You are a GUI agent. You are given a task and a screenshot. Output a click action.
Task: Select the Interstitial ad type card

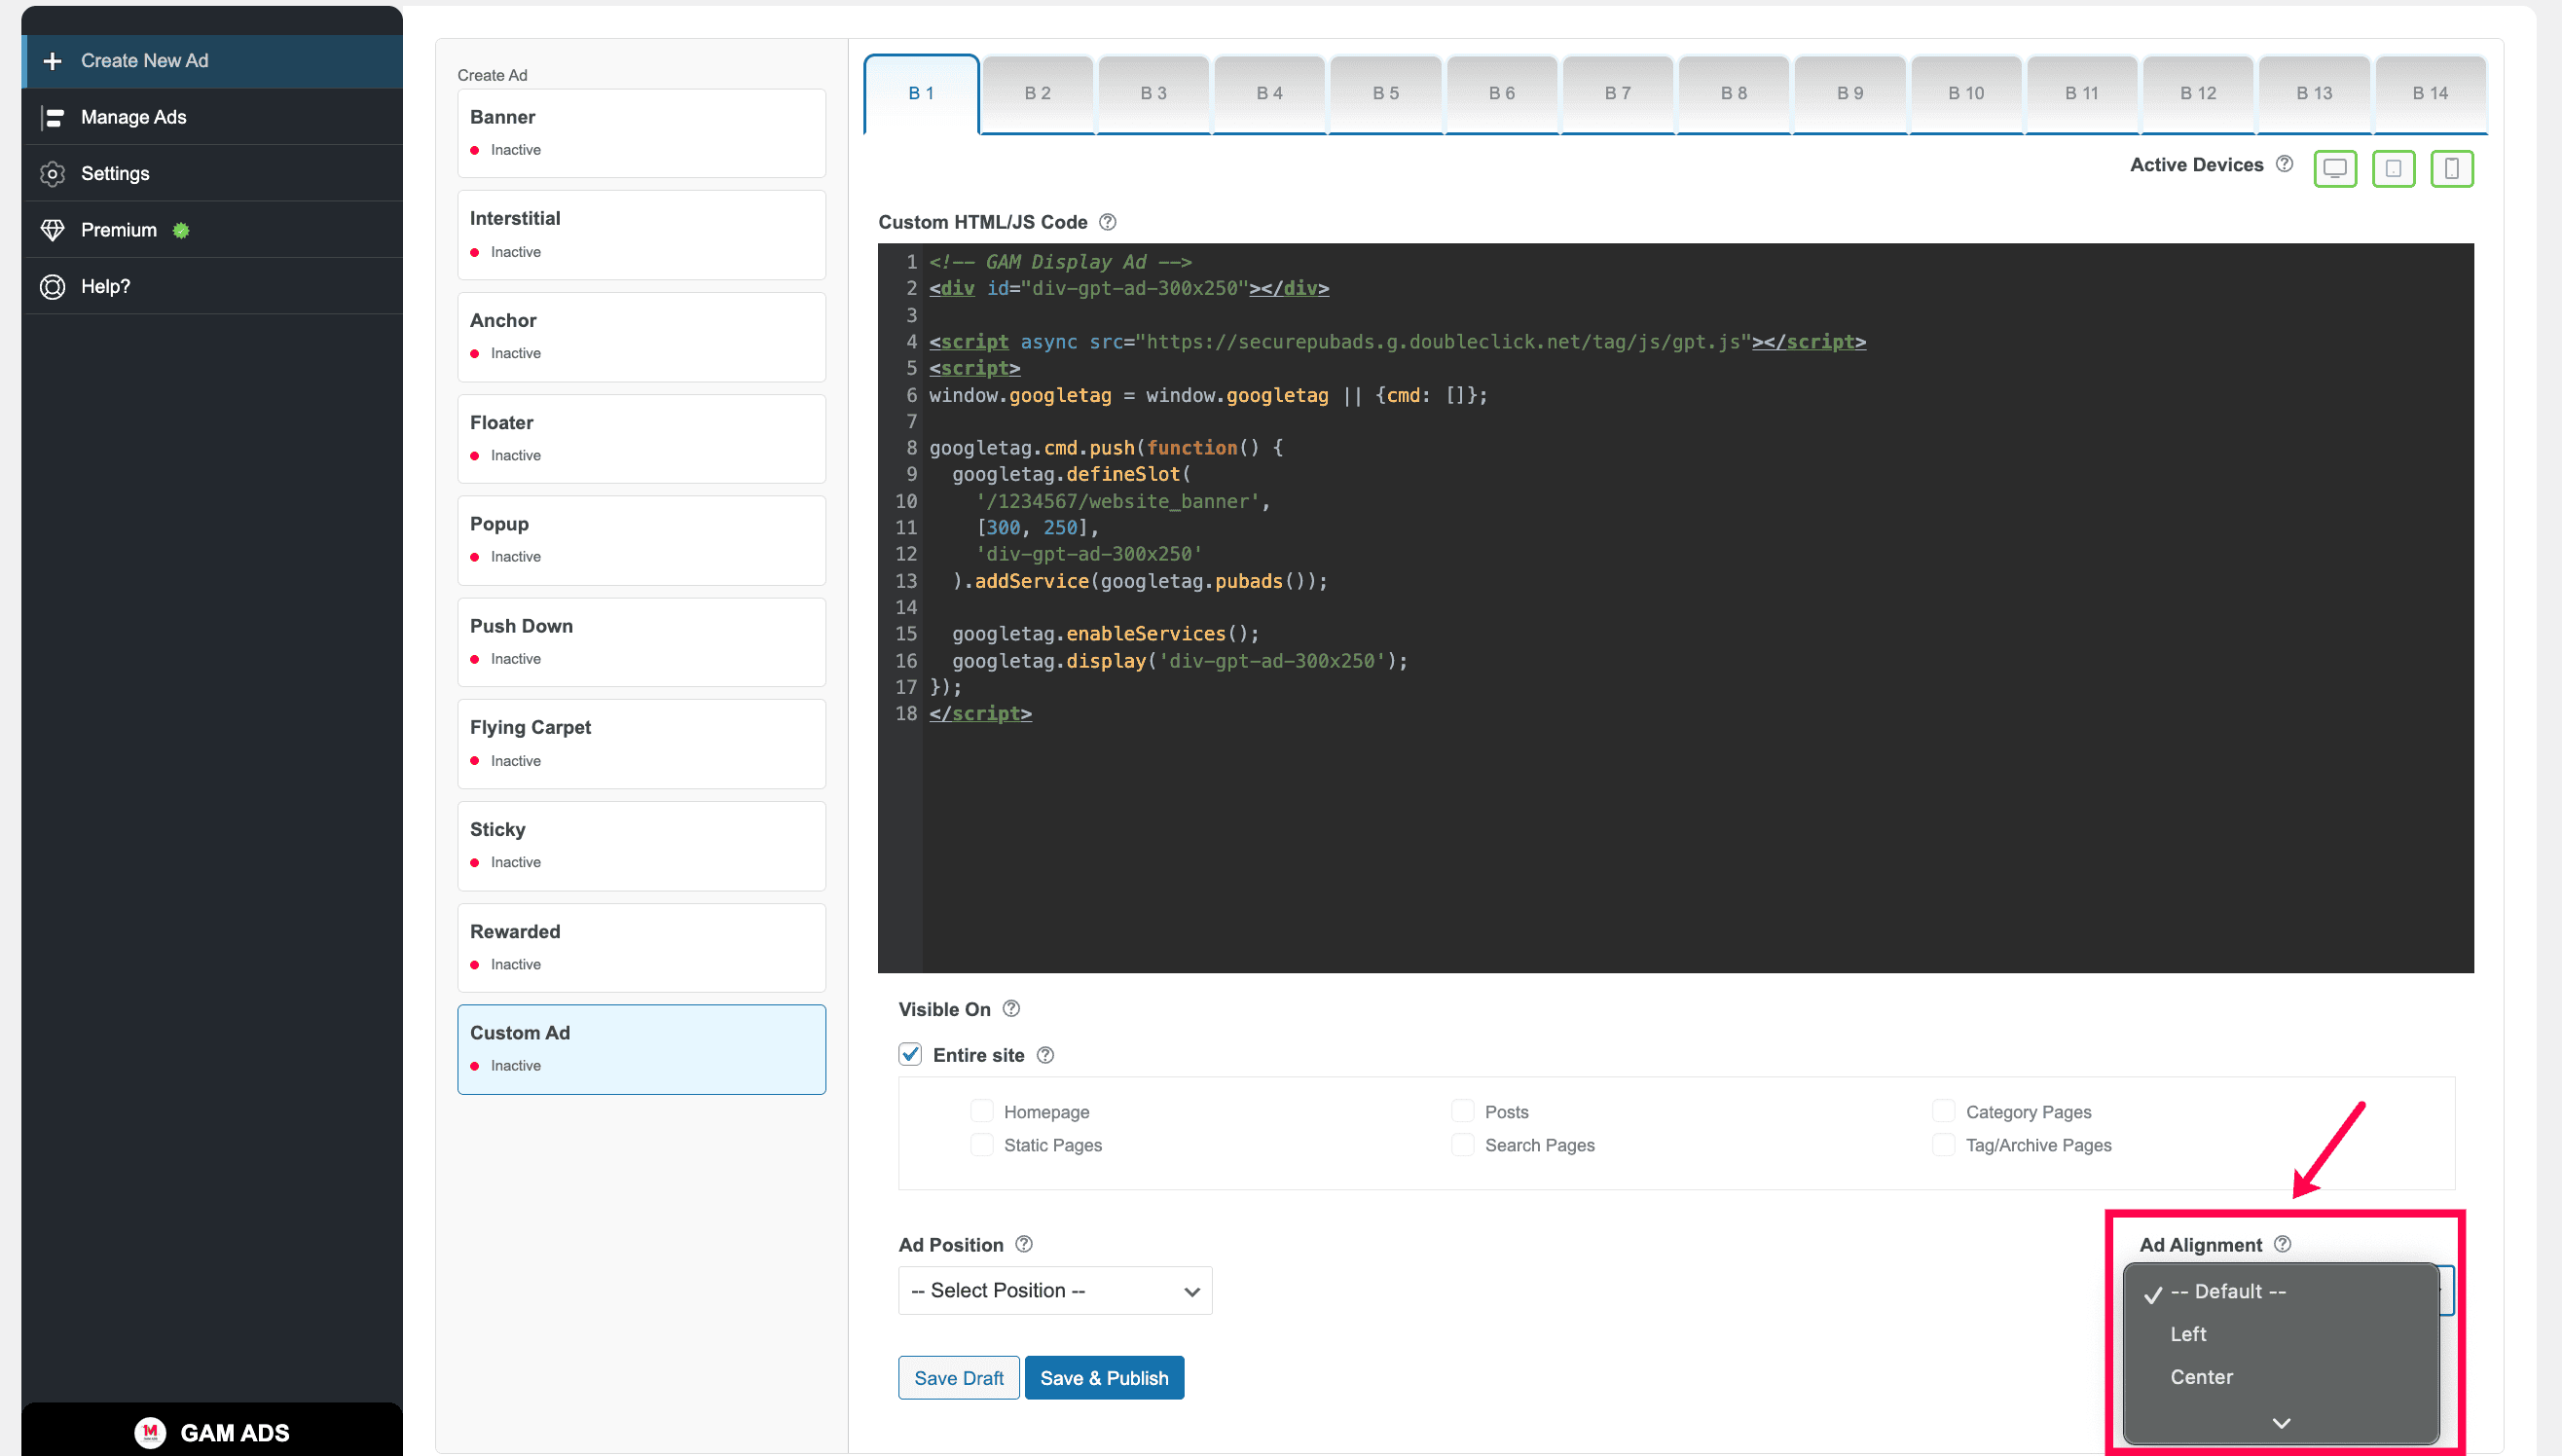641,235
